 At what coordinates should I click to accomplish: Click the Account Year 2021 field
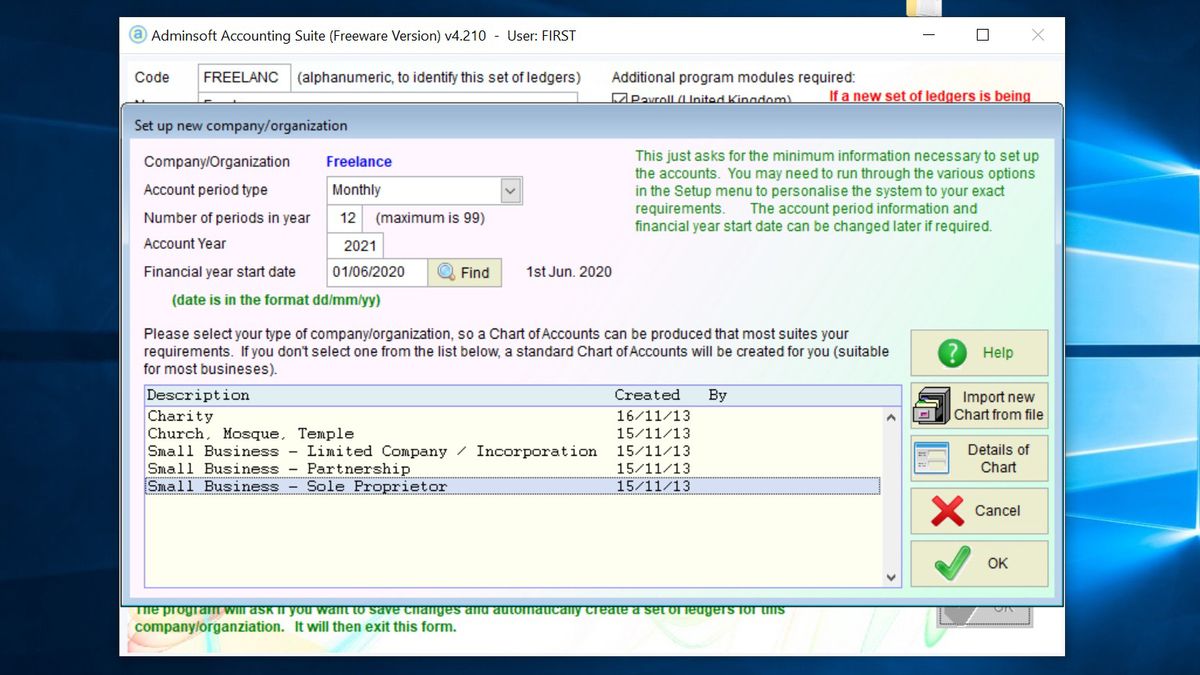click(355, 245)
